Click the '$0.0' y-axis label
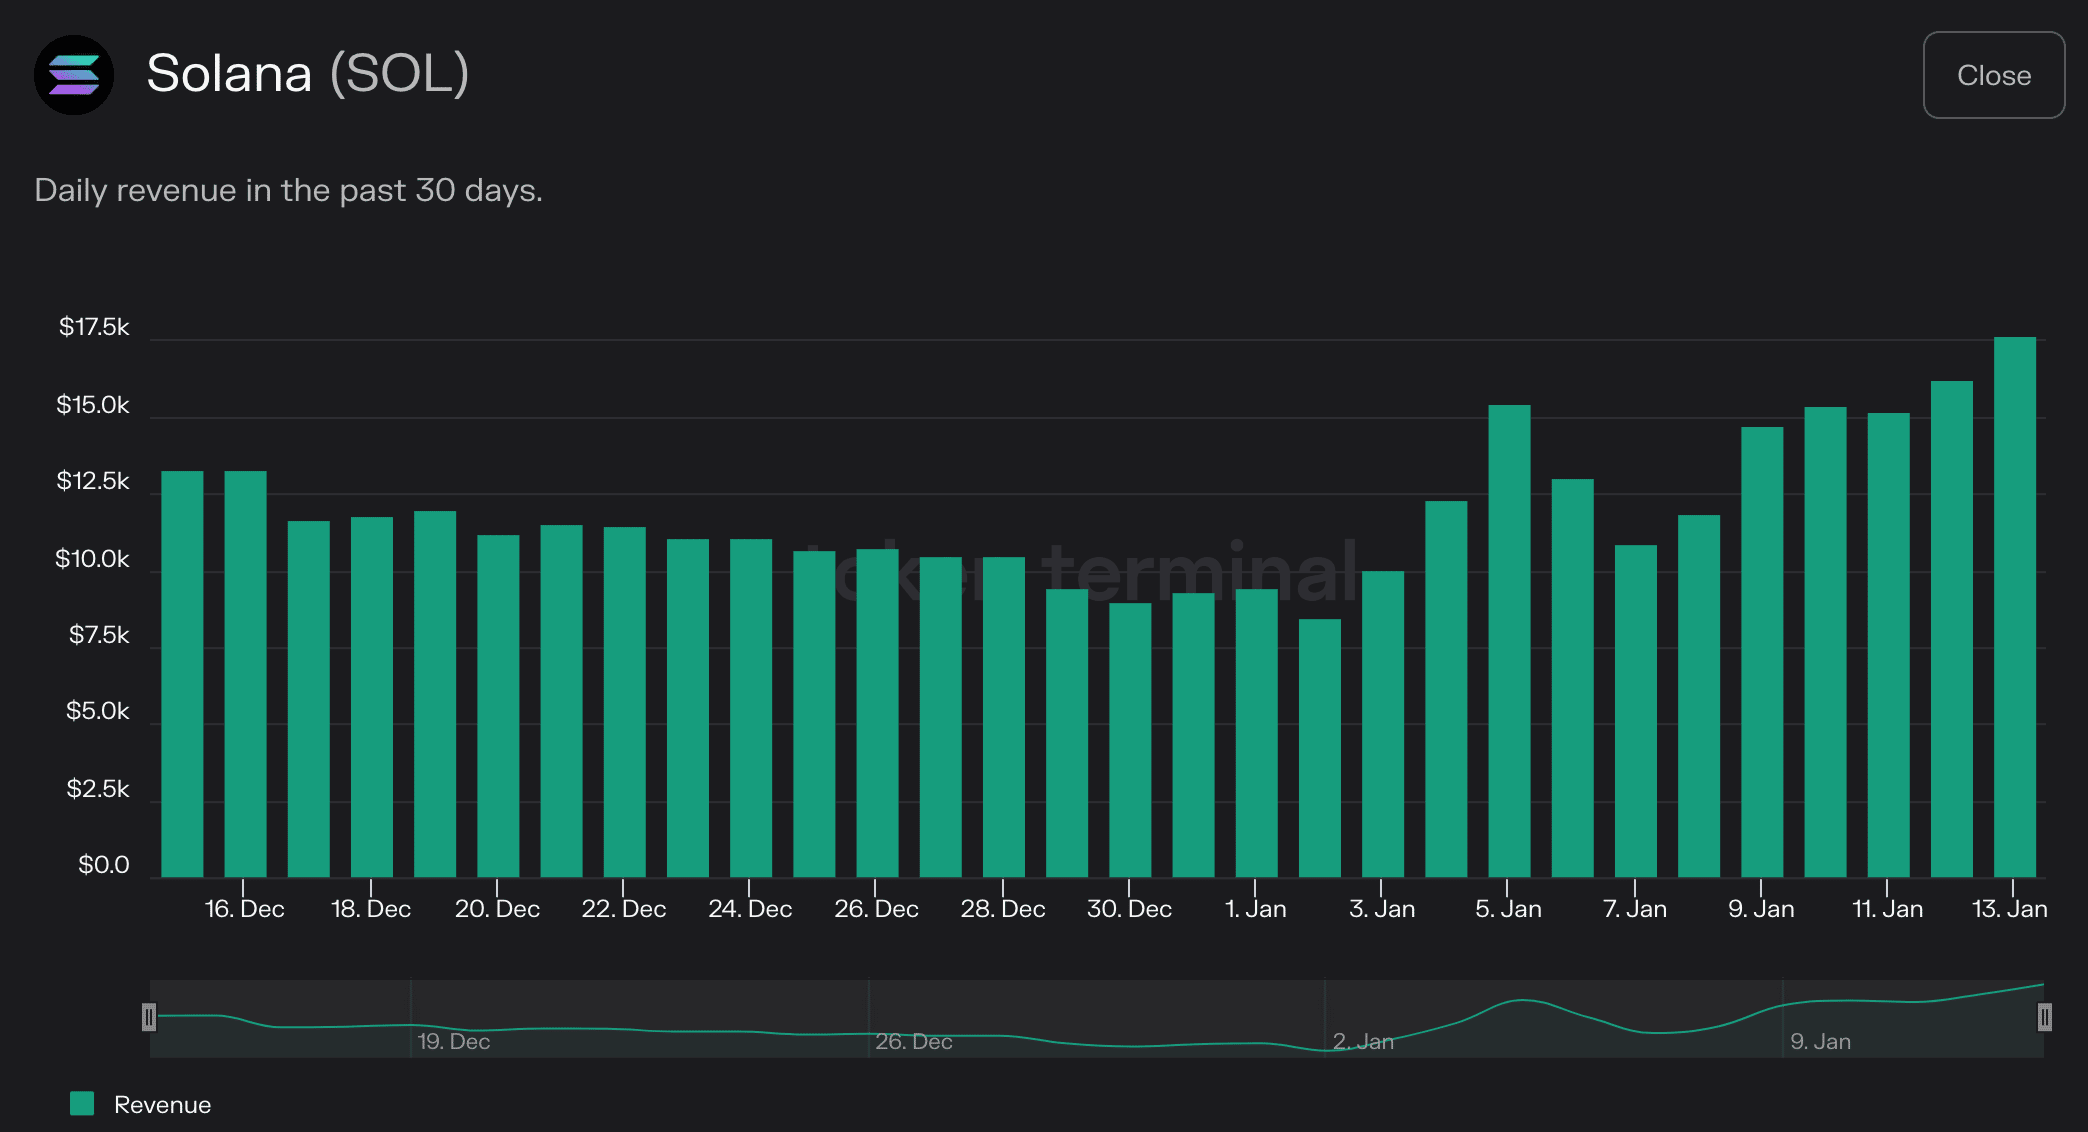Screen dimensions: 2088x1132 coord(104,865)
